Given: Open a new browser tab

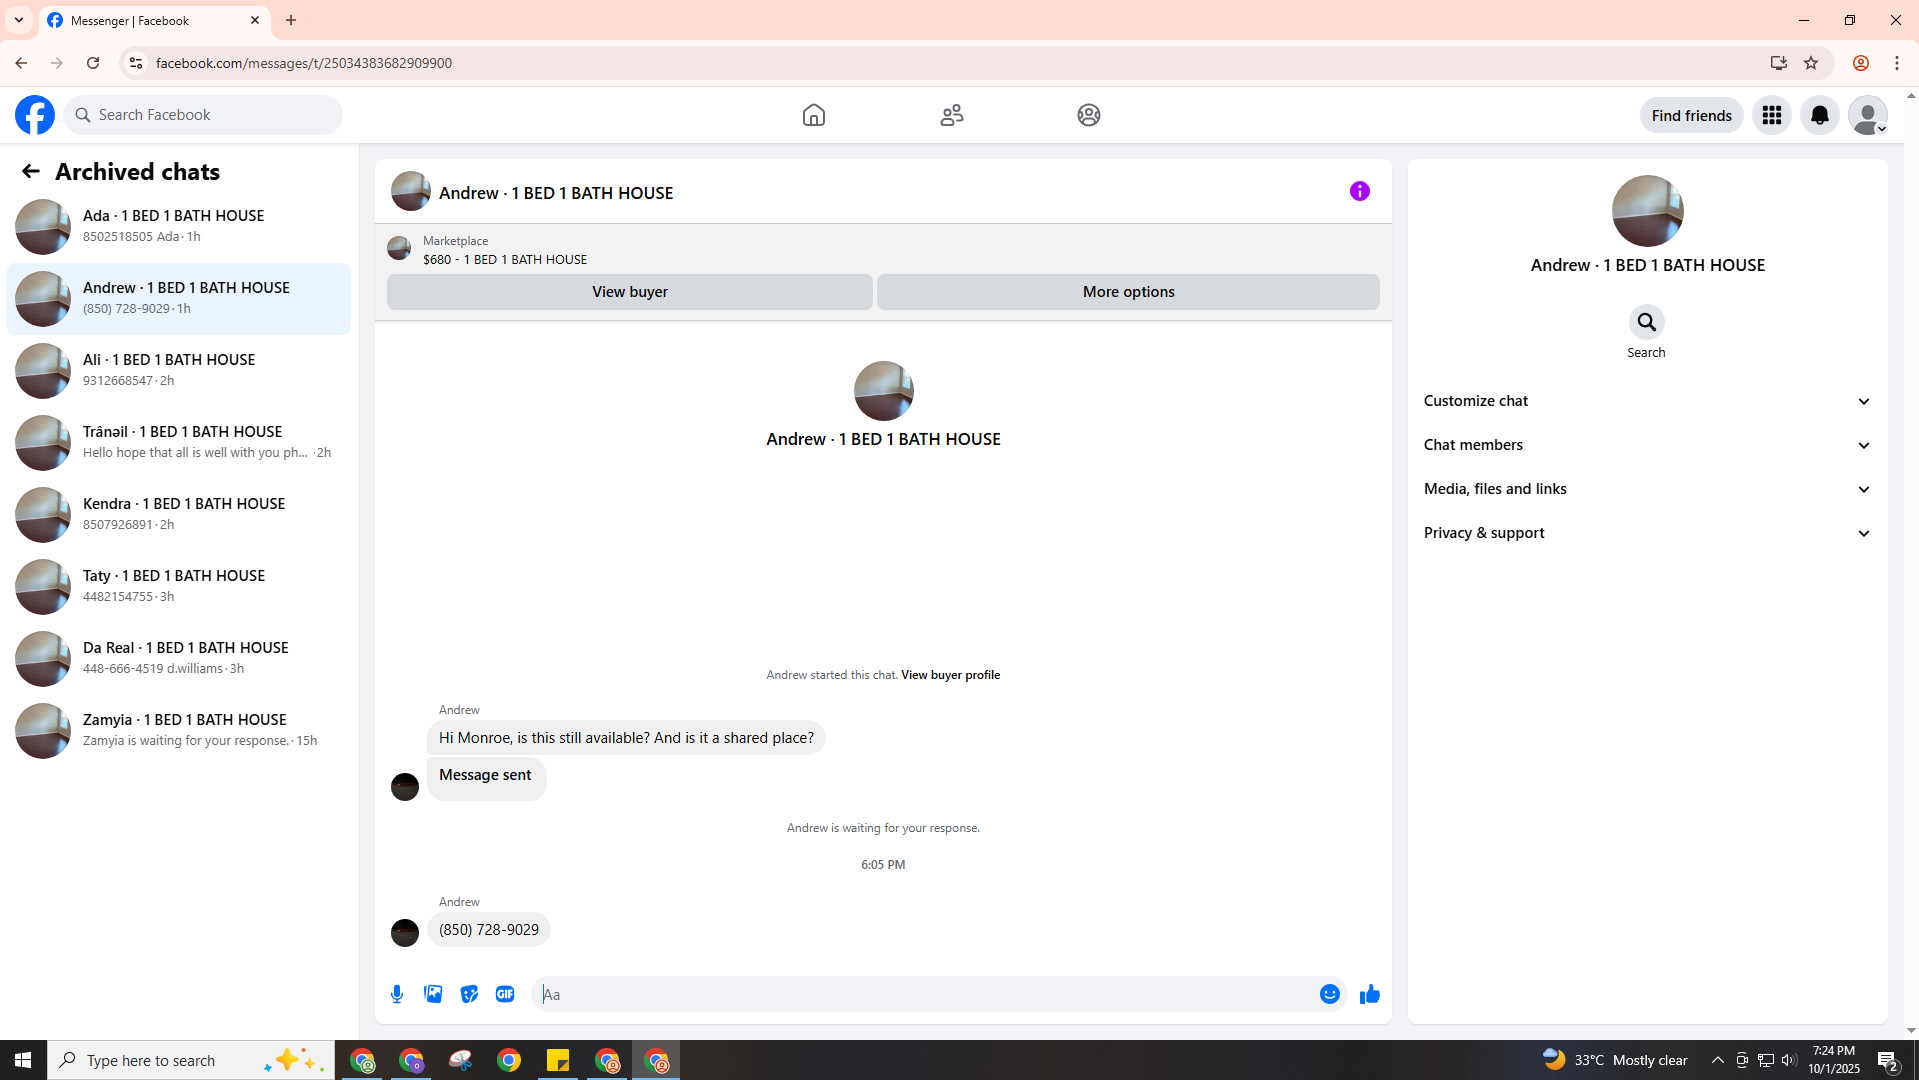Looking at the screenshot, I should pos(291,20).
